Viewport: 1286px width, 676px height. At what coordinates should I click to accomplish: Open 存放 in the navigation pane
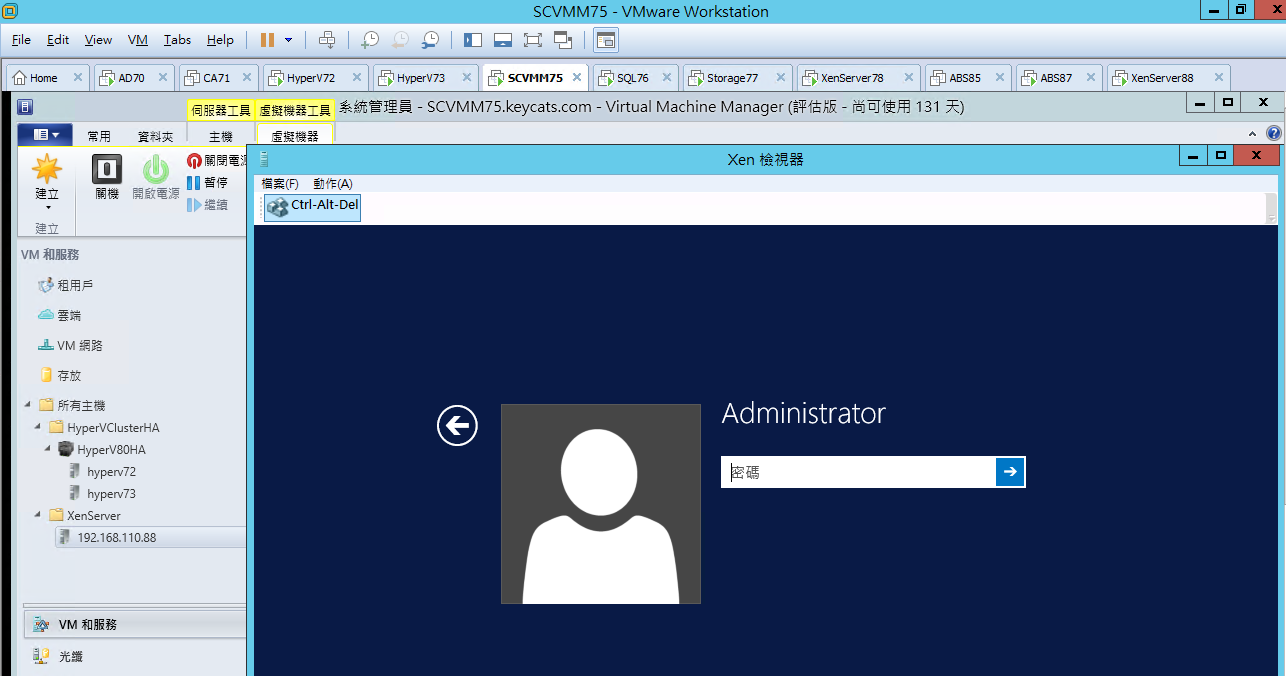tap(60, 375)
